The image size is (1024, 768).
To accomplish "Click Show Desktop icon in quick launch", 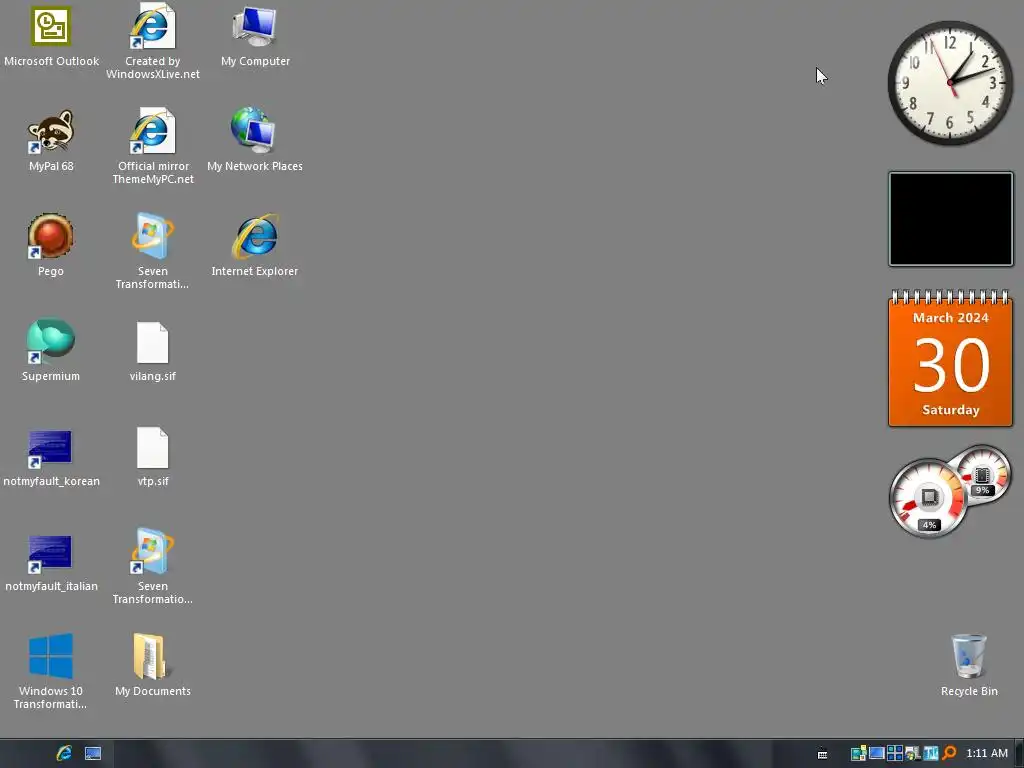I will pos(93,754).
